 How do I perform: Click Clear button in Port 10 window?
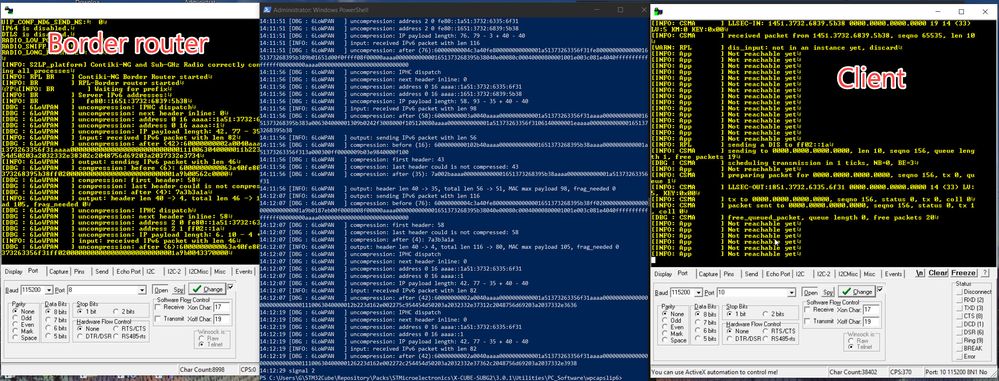coord(938,273)
